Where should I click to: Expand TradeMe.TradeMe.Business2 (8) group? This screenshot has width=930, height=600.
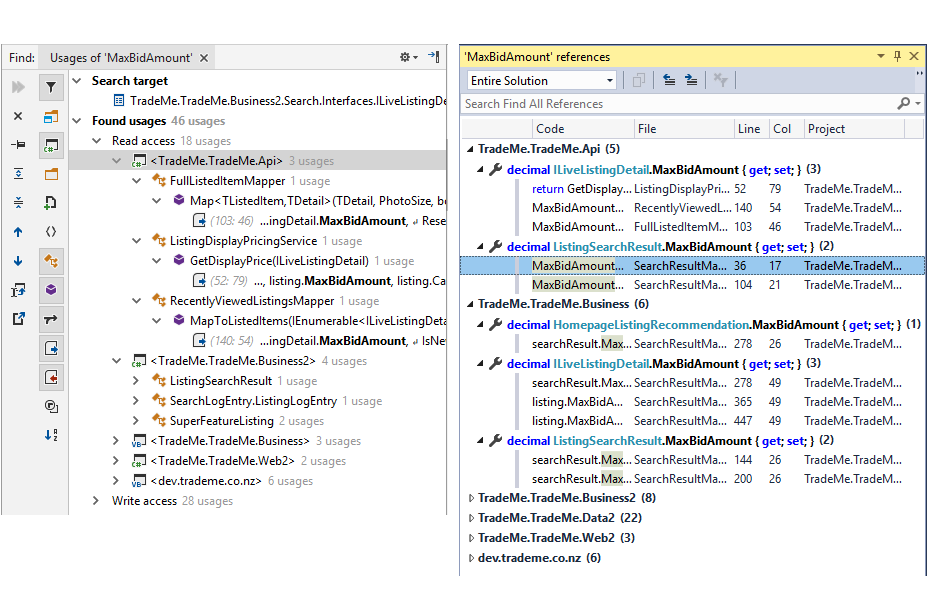pyautogui.click(x=471, y=498)
